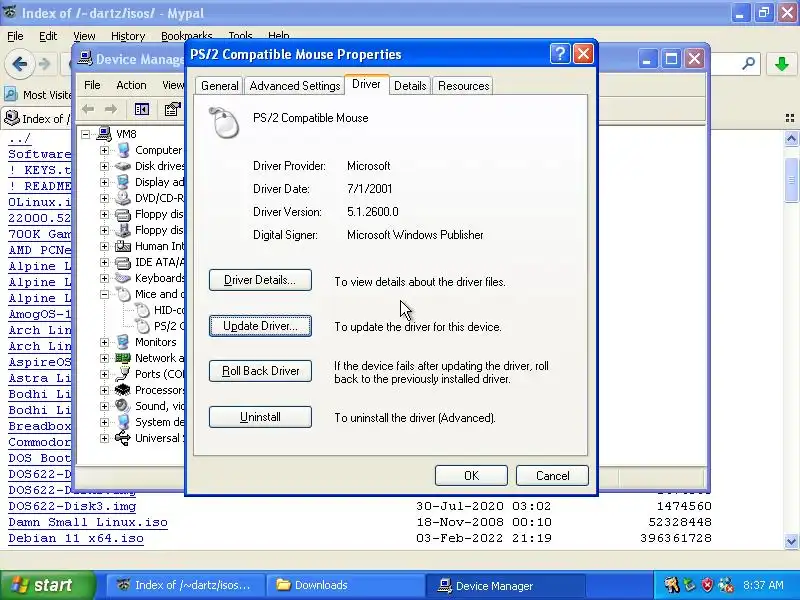
Task: Expand the Keyboards node
Action: (x=105, y=278)
